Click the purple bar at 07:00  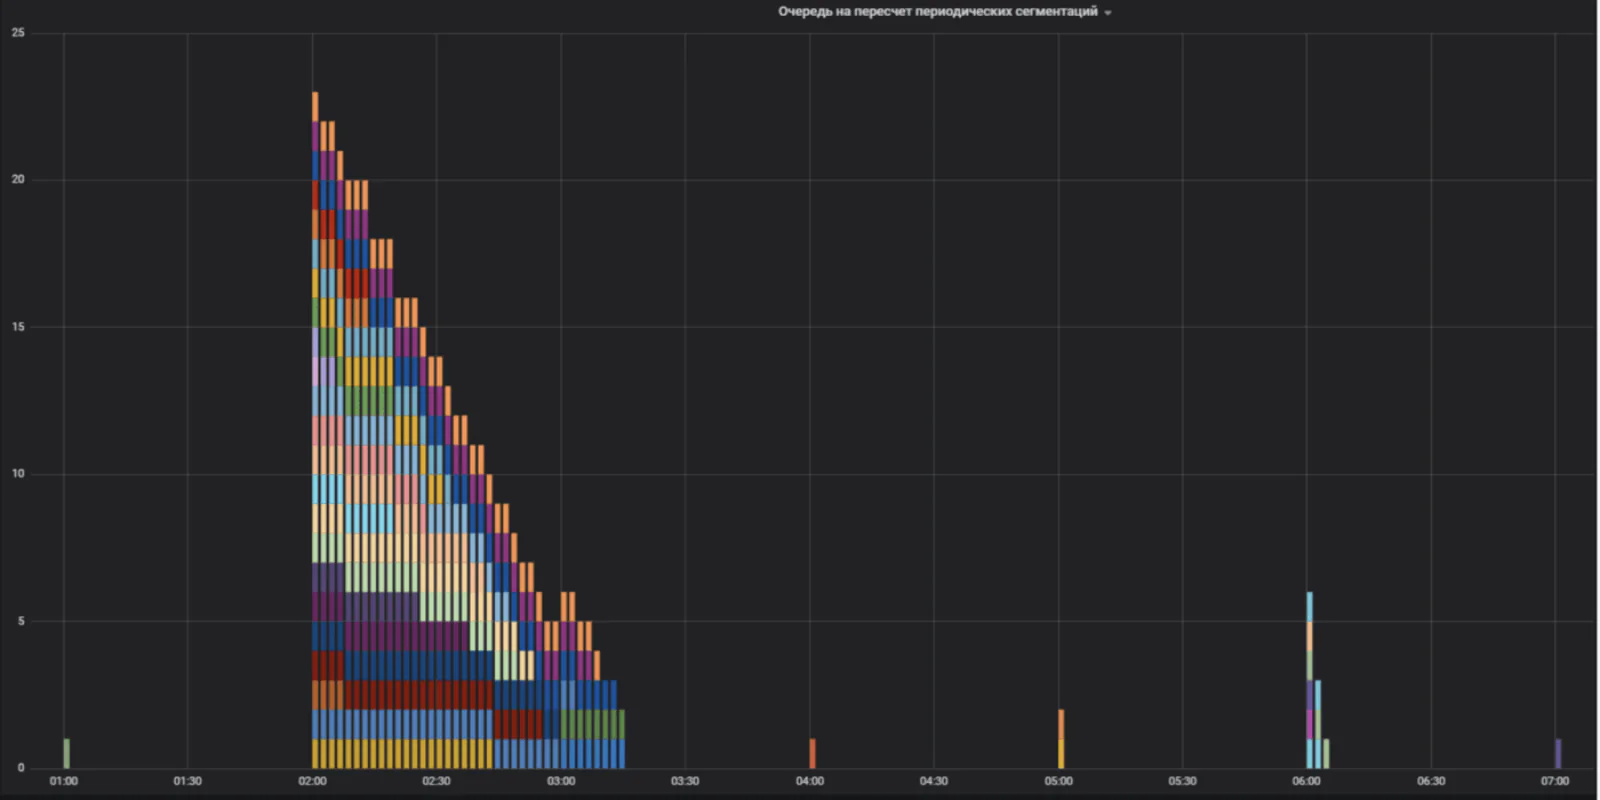pyautogui.click(x=1558, y=753)
